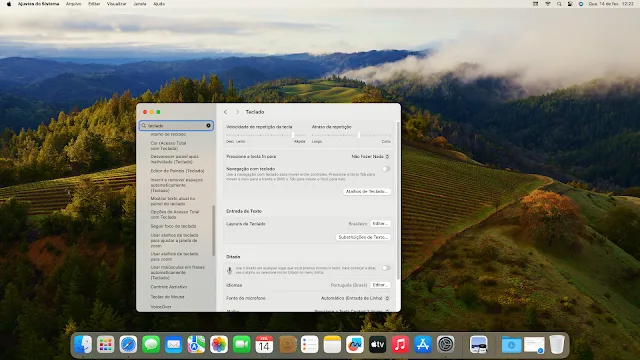Launch FaceTime from the Dock
The image size is (640, 360).
[x=242, y=344]
